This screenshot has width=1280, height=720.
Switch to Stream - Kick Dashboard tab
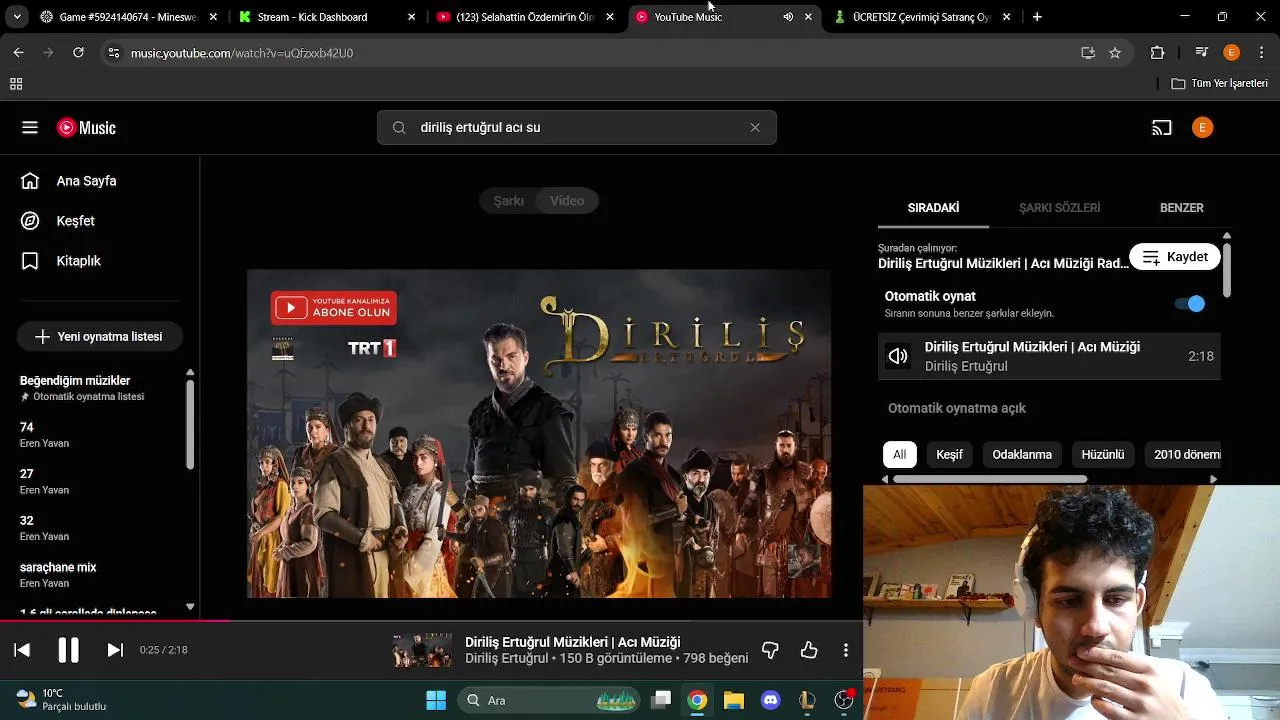[326, 17]
